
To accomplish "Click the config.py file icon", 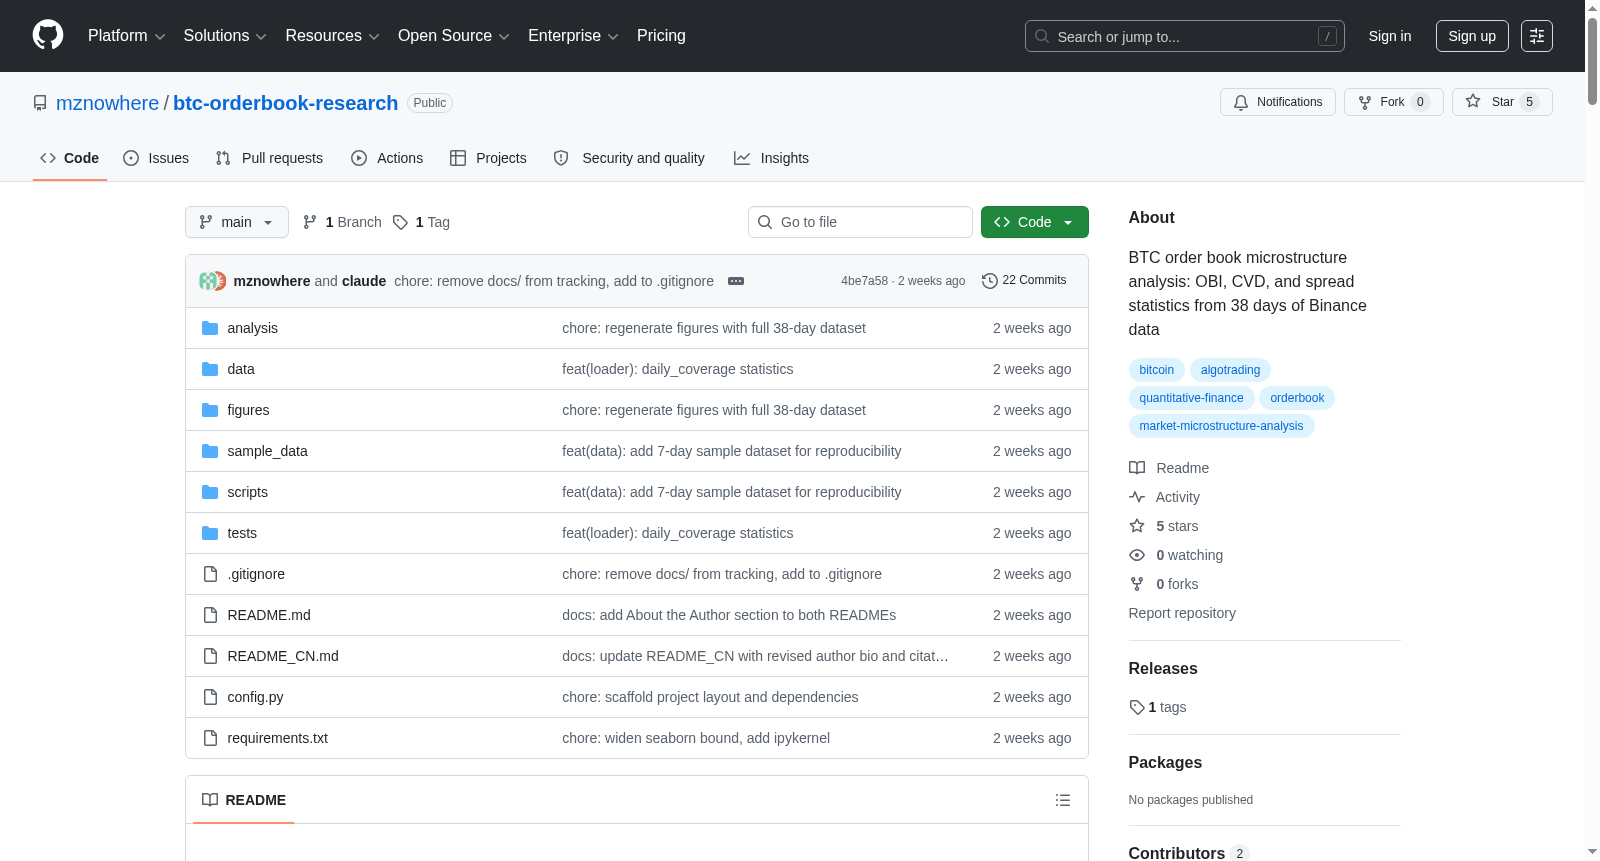I will pyautogui.click(x=210, y=697).
